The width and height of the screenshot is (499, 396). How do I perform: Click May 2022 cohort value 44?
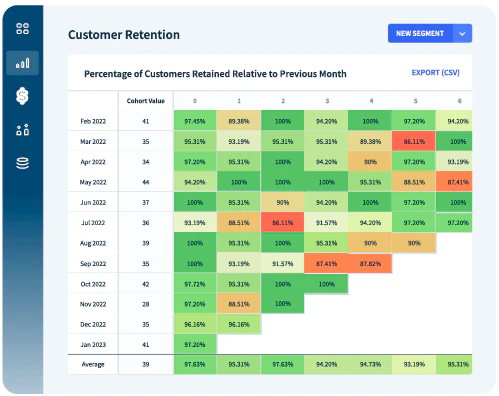[x=146, y=182]
